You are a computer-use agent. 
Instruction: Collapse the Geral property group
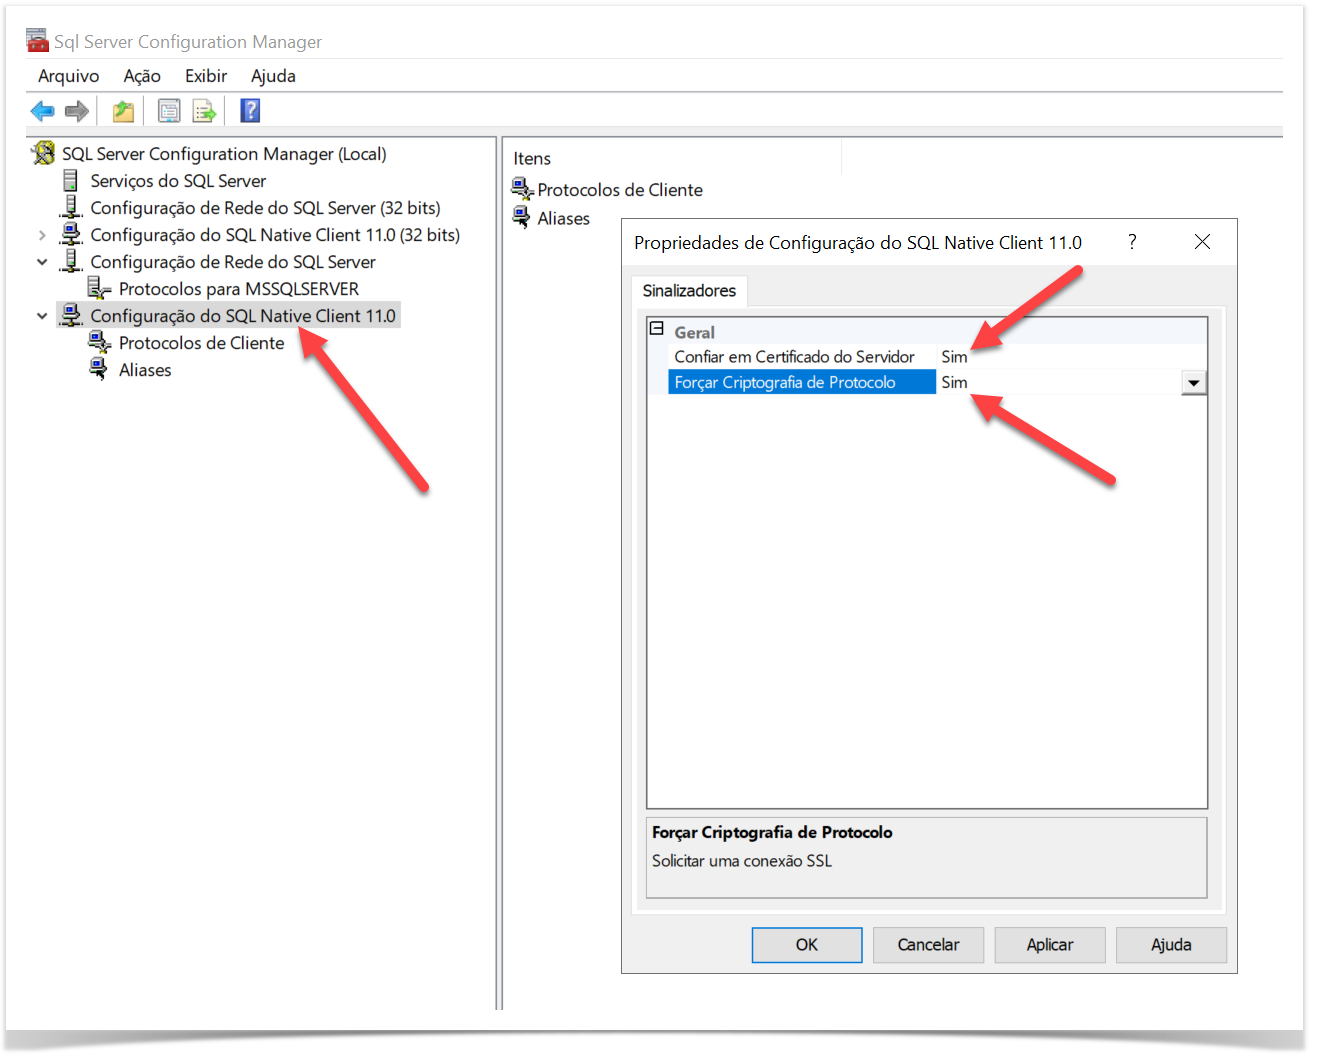click(657, 328)
